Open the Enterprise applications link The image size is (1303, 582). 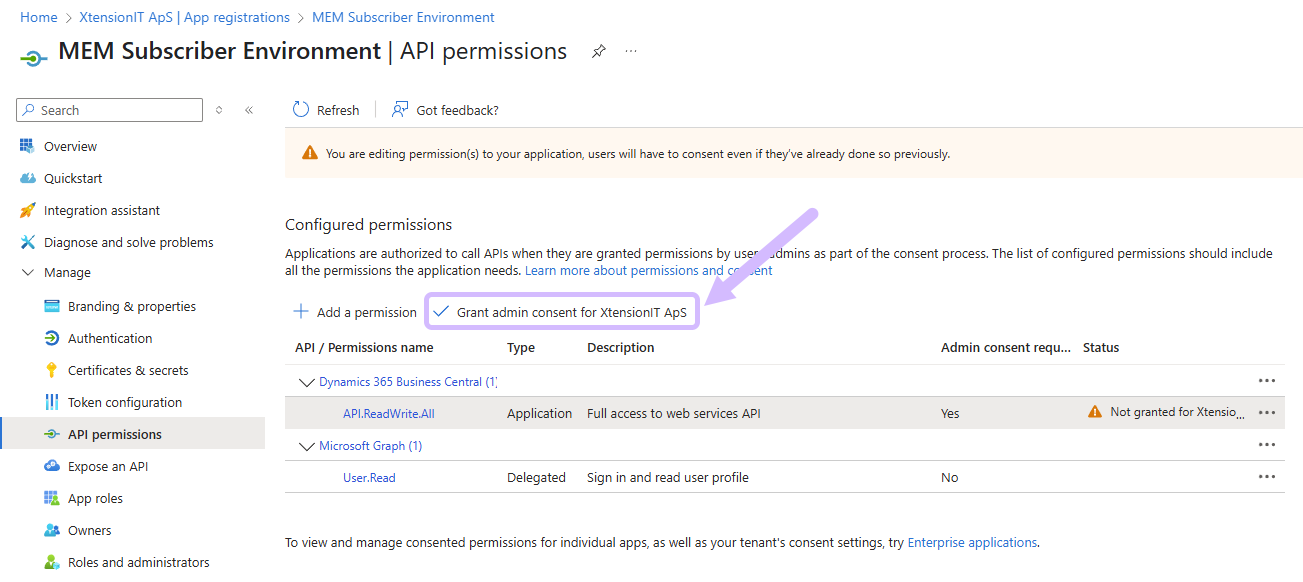click(x=971, y=542)
